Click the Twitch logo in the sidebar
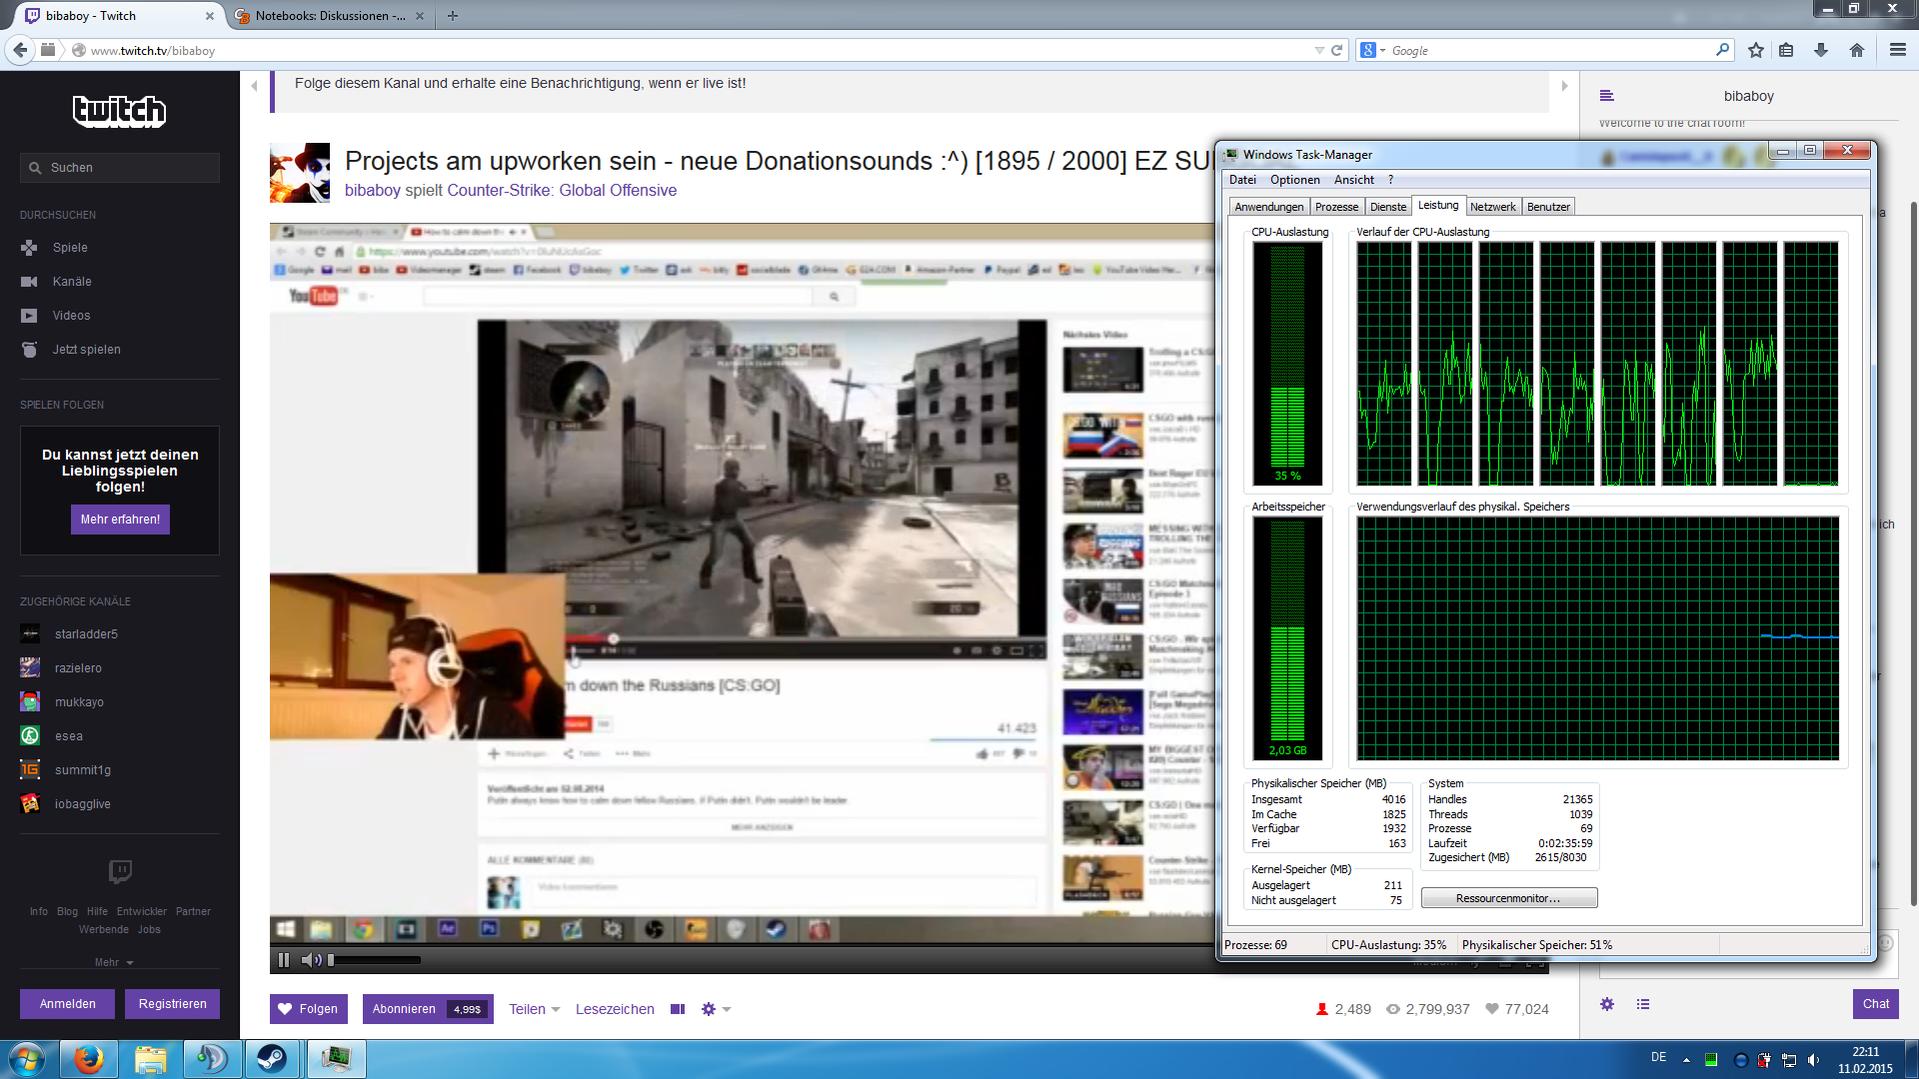Viewport: 1919px width, 1079px height. (x=119, y=111)
